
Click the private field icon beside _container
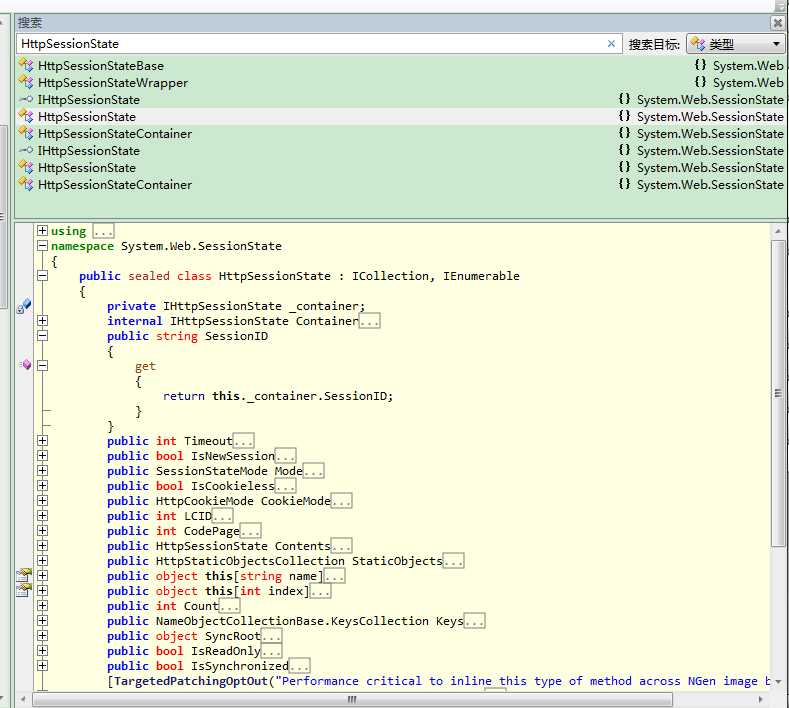click(x=24, y=306)
